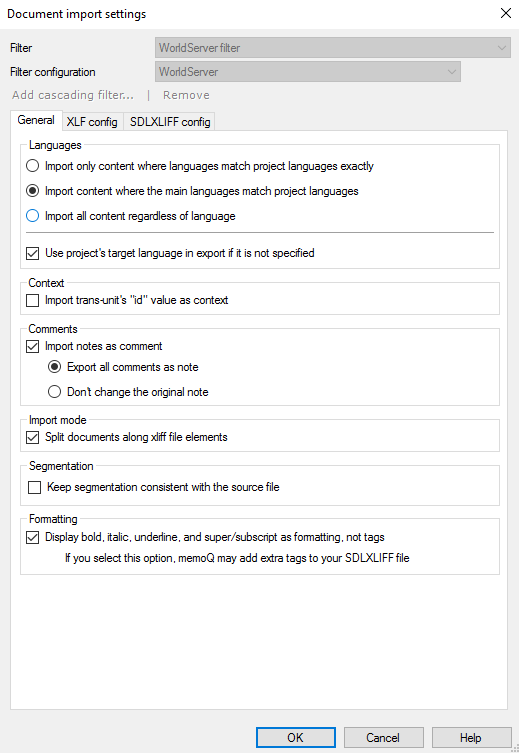Open Help for import settings
This screenshot has width=519, height=753.
tap(471, 738)
